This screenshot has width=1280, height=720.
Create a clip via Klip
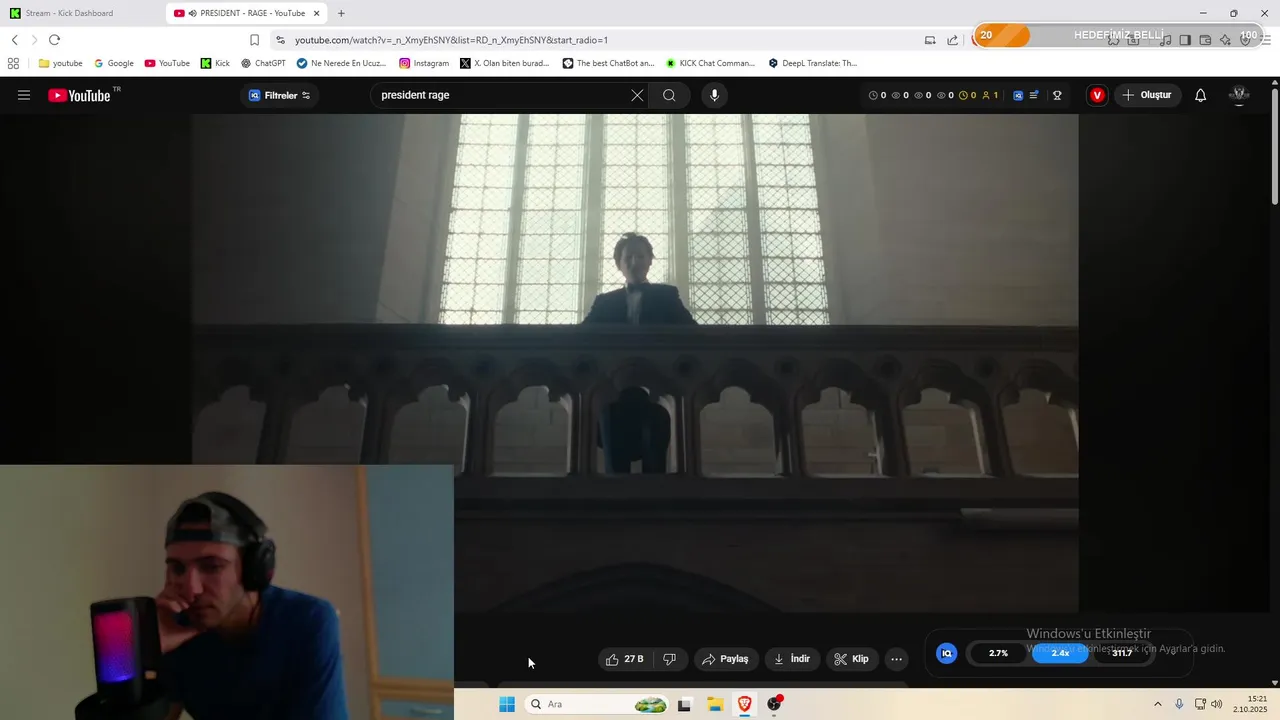tap(852, 659)
